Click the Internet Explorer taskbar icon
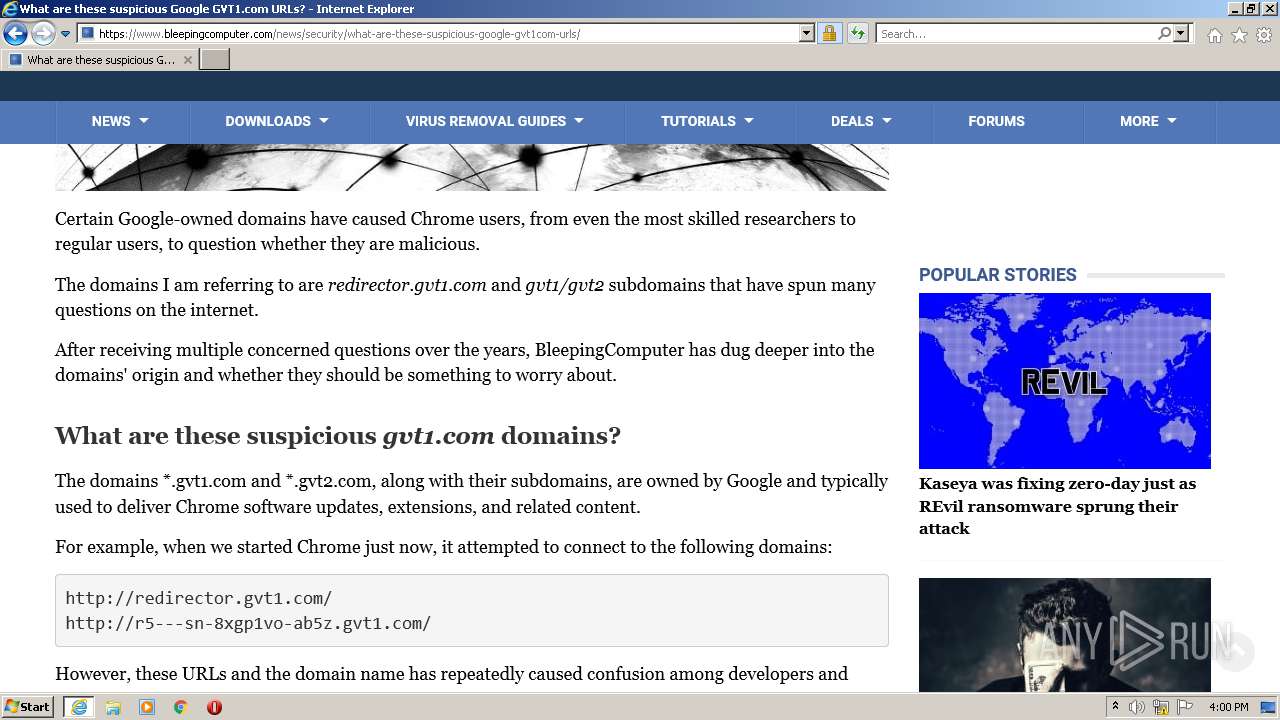The height and width of the screenshot is (720, 1280). (79, 707)
